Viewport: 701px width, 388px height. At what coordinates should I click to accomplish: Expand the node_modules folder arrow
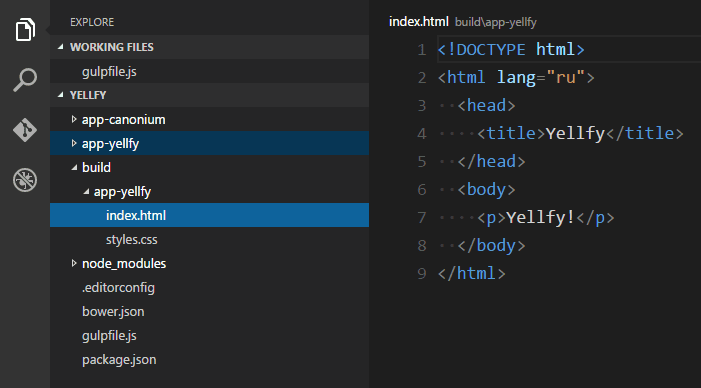(74, 263)
